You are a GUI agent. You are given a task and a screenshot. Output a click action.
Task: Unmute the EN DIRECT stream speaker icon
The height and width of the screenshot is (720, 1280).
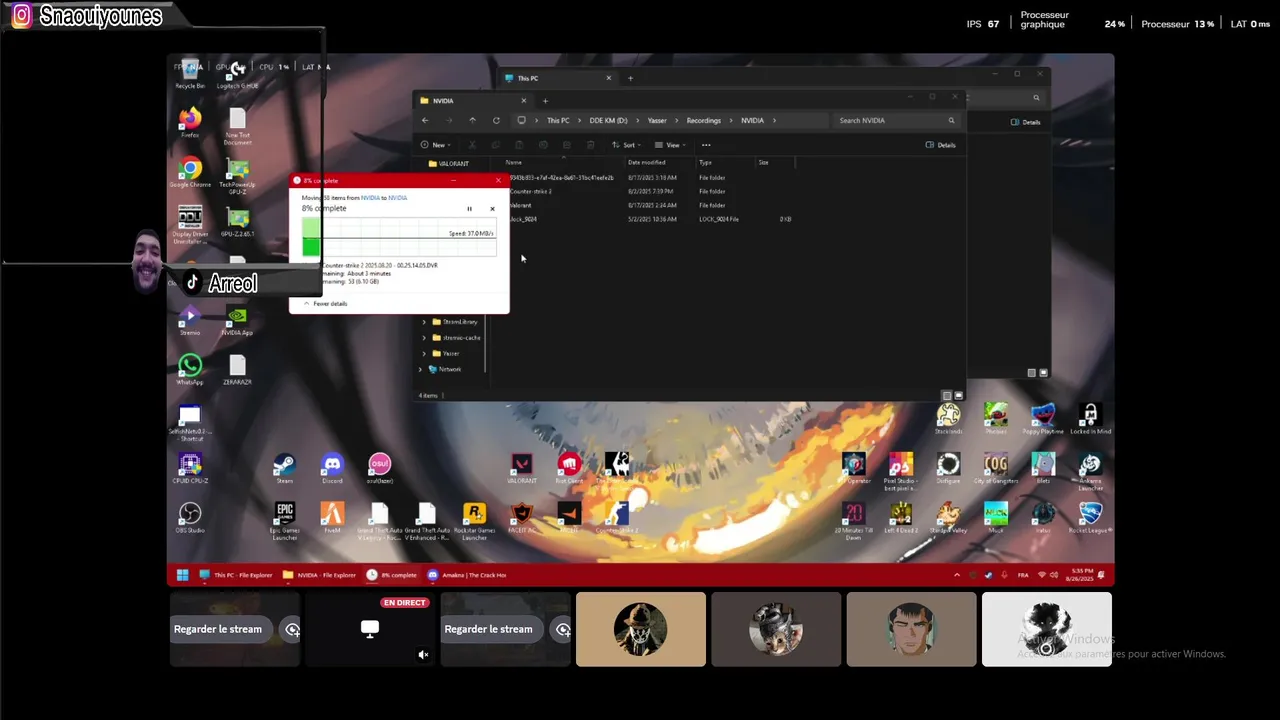[423, 655]
